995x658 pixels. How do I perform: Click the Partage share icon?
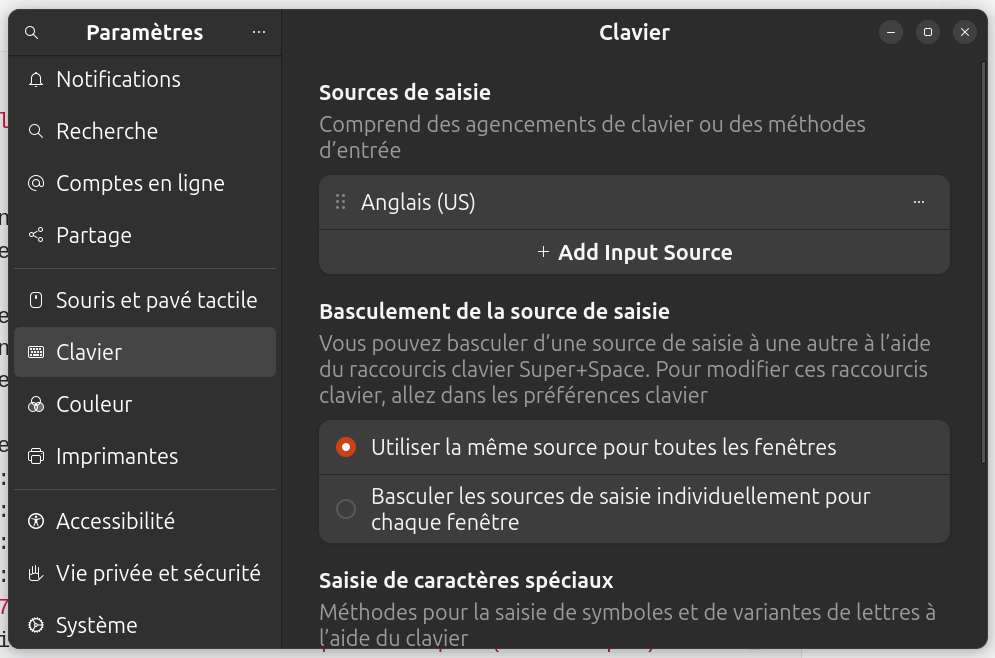[x=37, y=236]
